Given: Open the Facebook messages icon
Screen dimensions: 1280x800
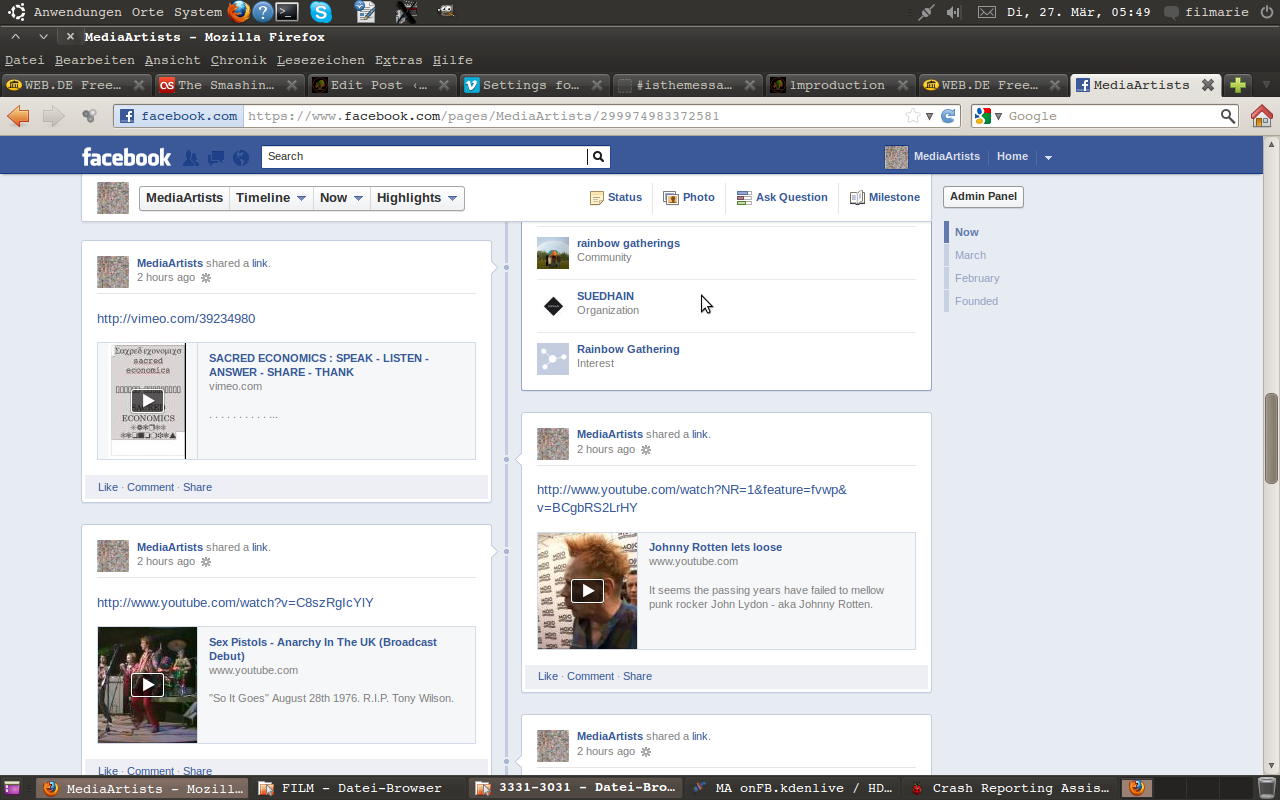Looking at the screenshot, I should coord(216,157).
